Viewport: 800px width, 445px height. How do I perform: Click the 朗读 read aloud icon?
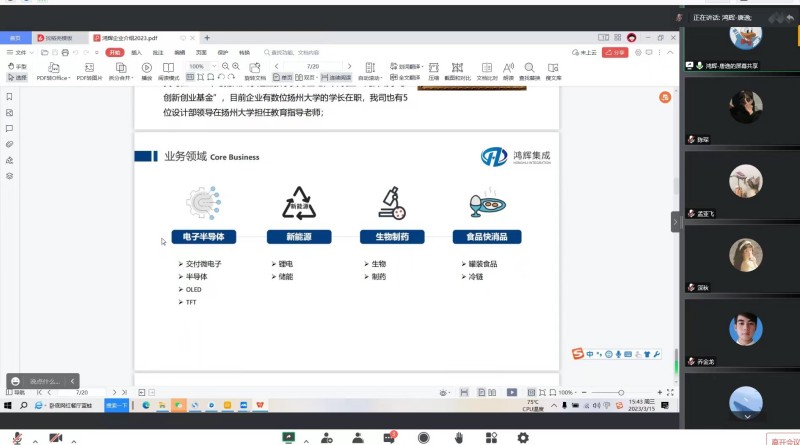click(508, 68)
